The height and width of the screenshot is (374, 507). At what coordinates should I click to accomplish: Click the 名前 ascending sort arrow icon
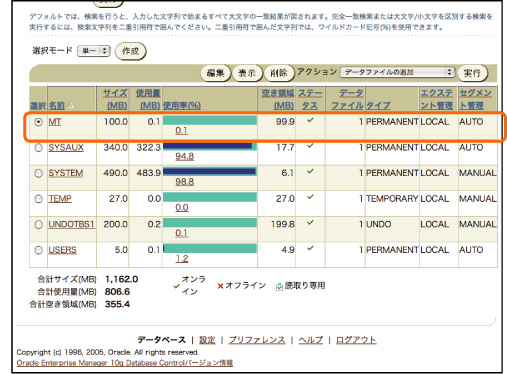tap(70, 106)
